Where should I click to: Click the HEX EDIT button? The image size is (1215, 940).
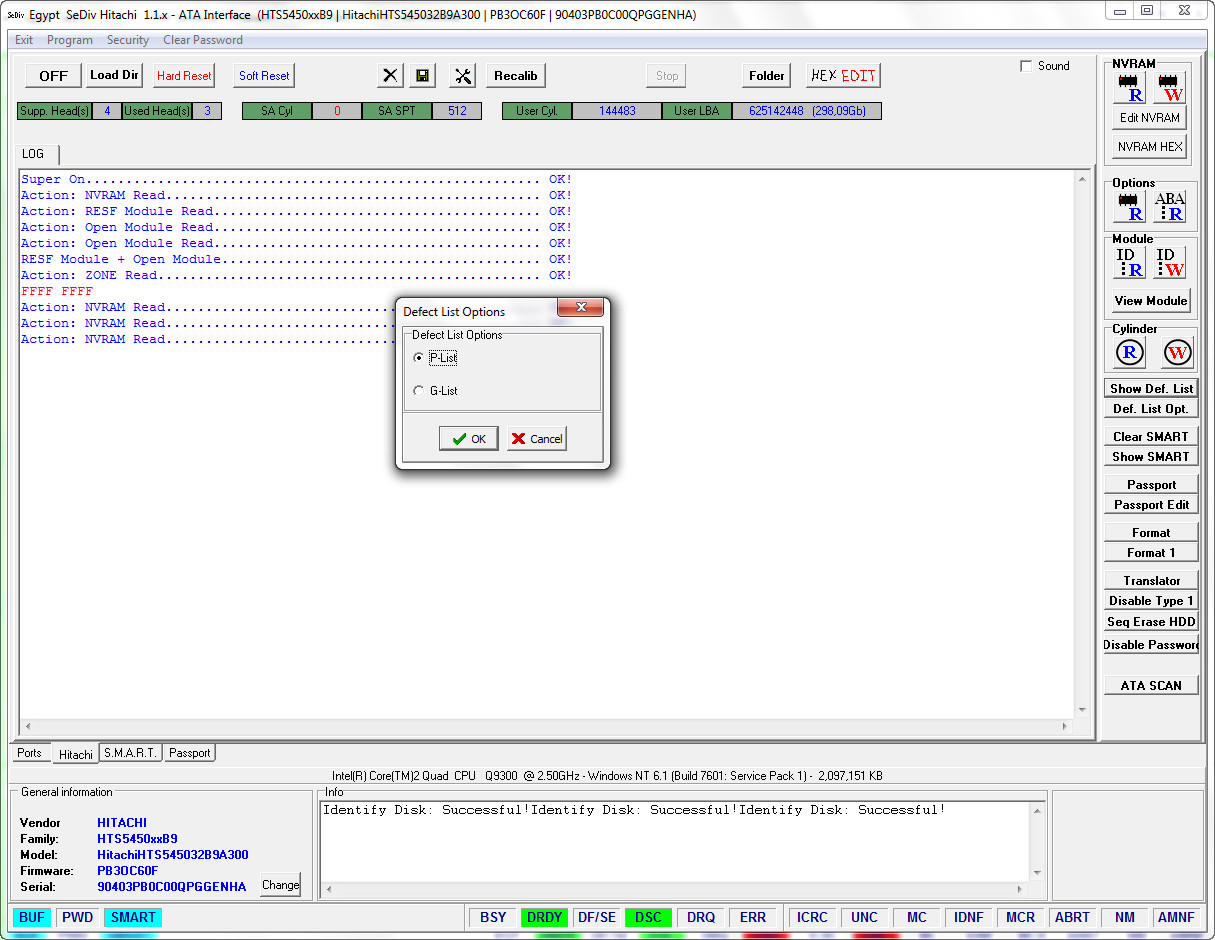point(843,76)
